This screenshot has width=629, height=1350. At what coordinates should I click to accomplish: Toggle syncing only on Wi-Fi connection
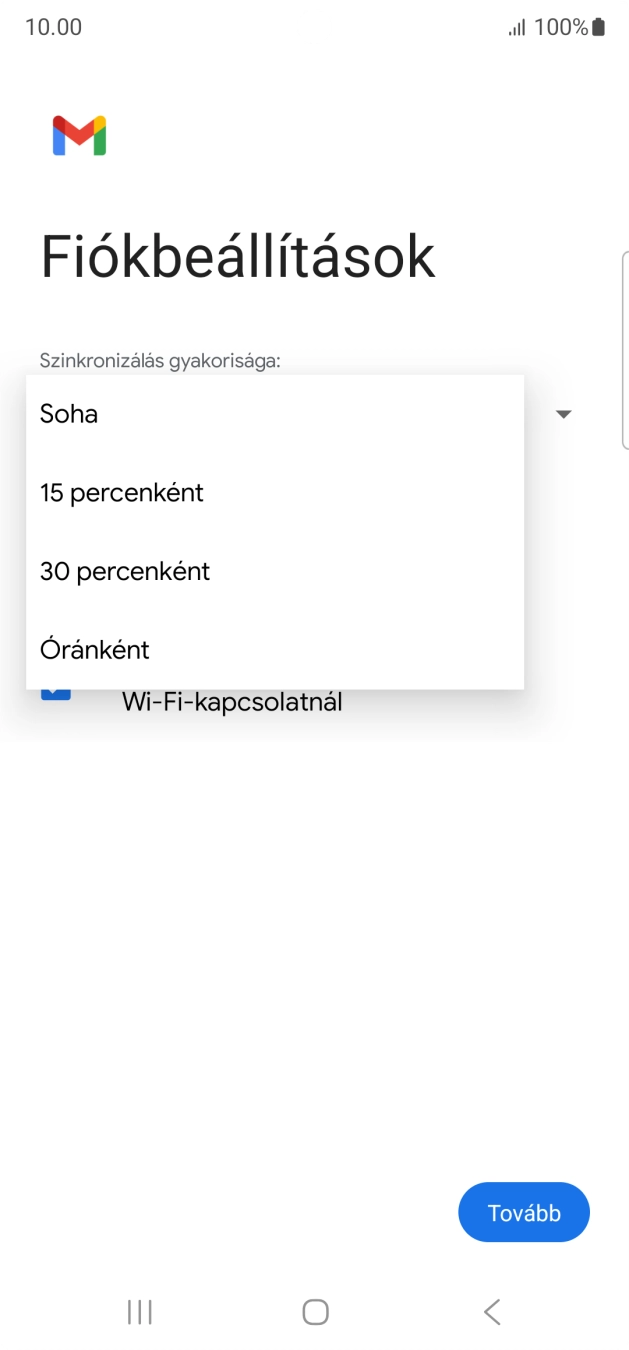point(232,700)
